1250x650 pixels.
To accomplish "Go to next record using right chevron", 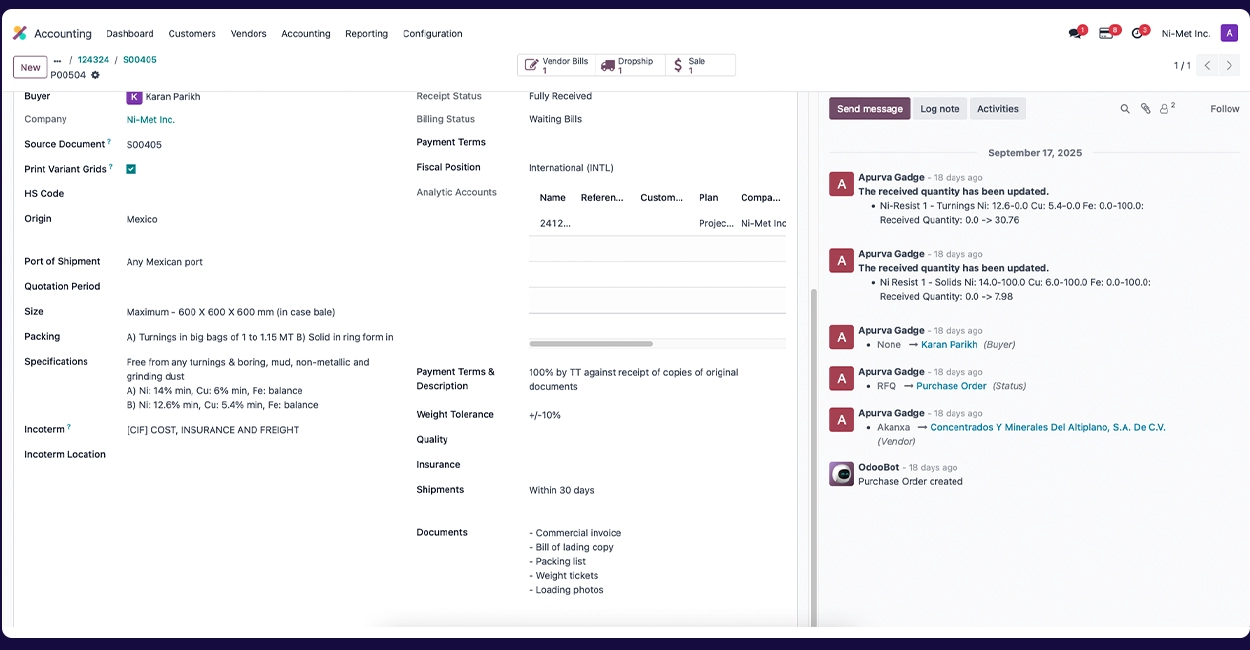I will [x=1230, y=66].
